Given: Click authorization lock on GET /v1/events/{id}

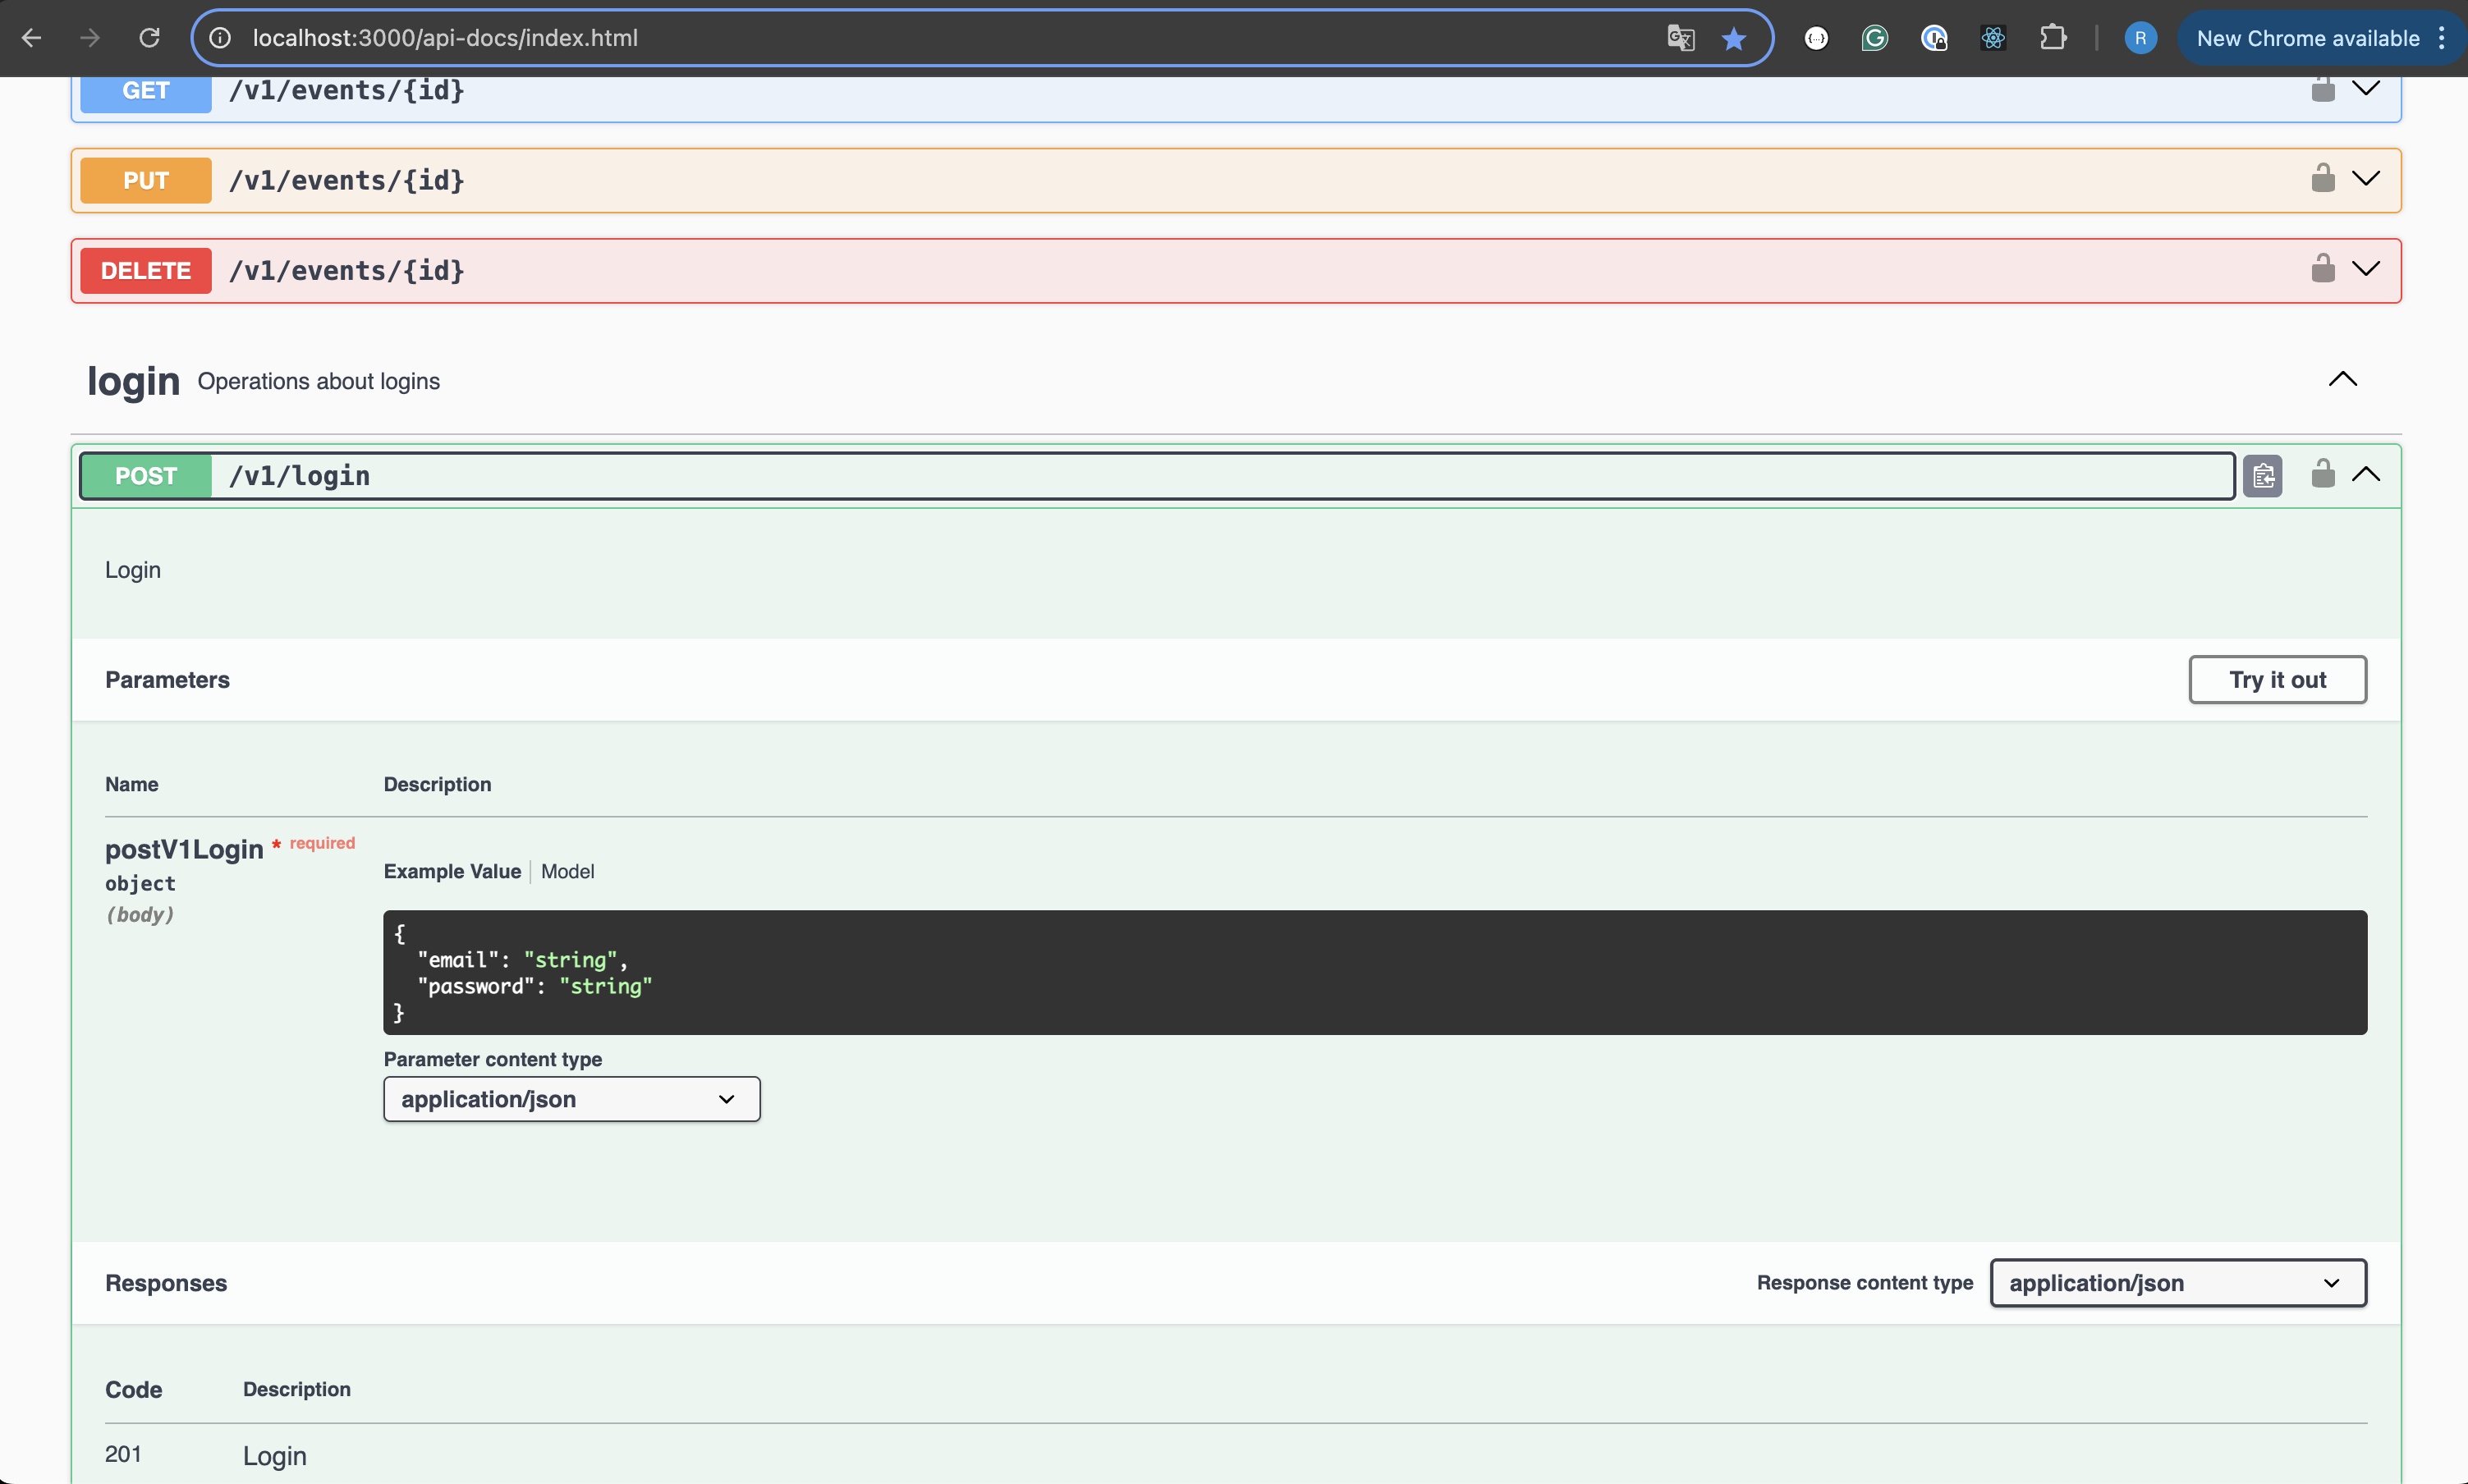Looking at the screenshot, I should (2322, 89).
